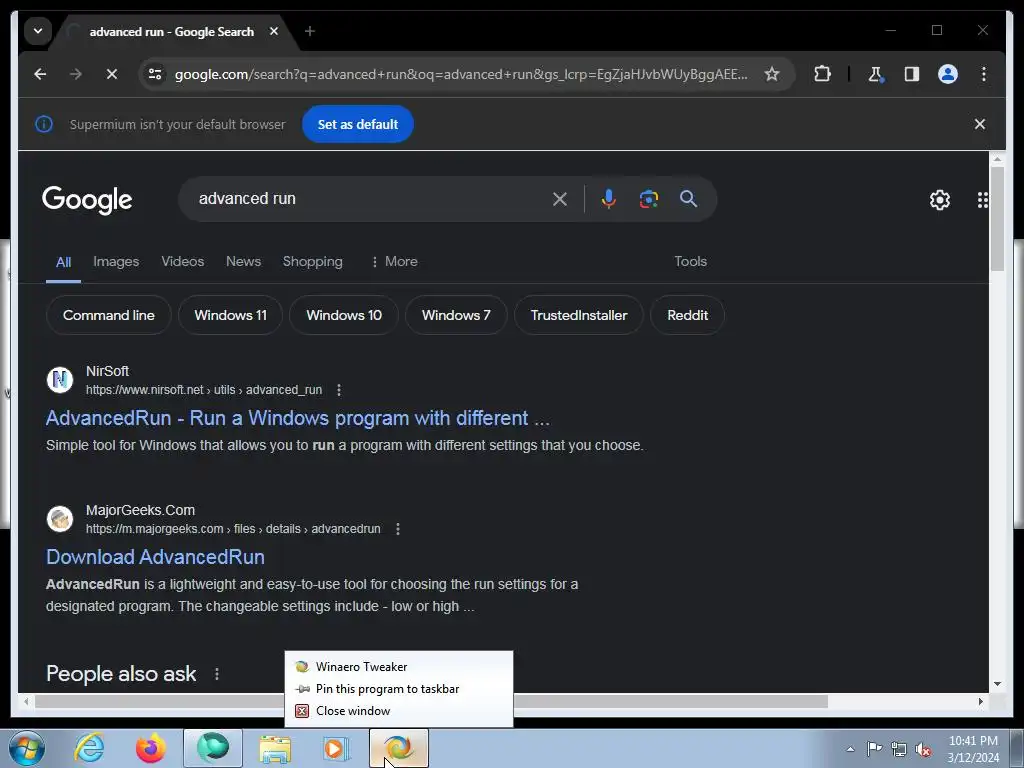This screenshot has height=768, width=1024.
Task: Filter by Windows 7 chip
Action: pyautogui.click(x=456, y=315)
